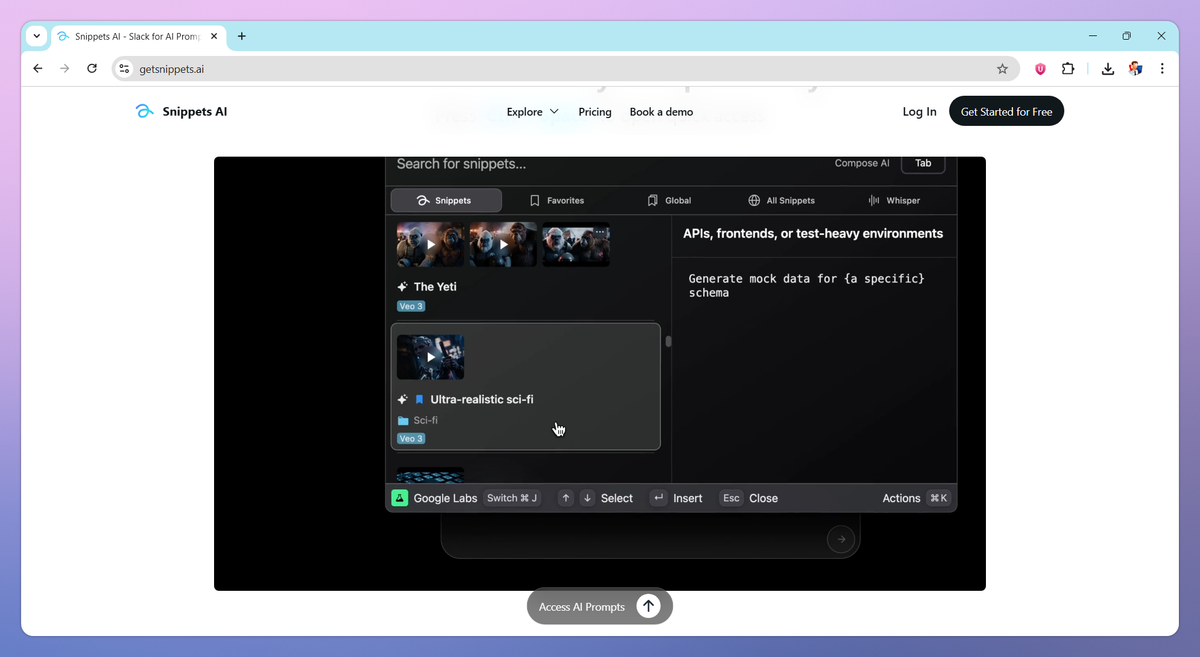This screenshot has width=1200, height=657.
Task: Open All Snippets via the globe icon
Action: (754, 200)
